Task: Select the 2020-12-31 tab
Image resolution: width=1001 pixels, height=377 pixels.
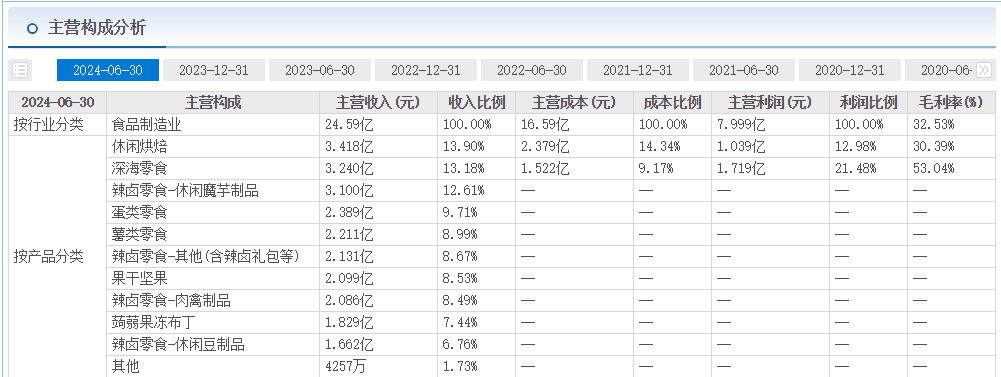Action: [850, 70]
